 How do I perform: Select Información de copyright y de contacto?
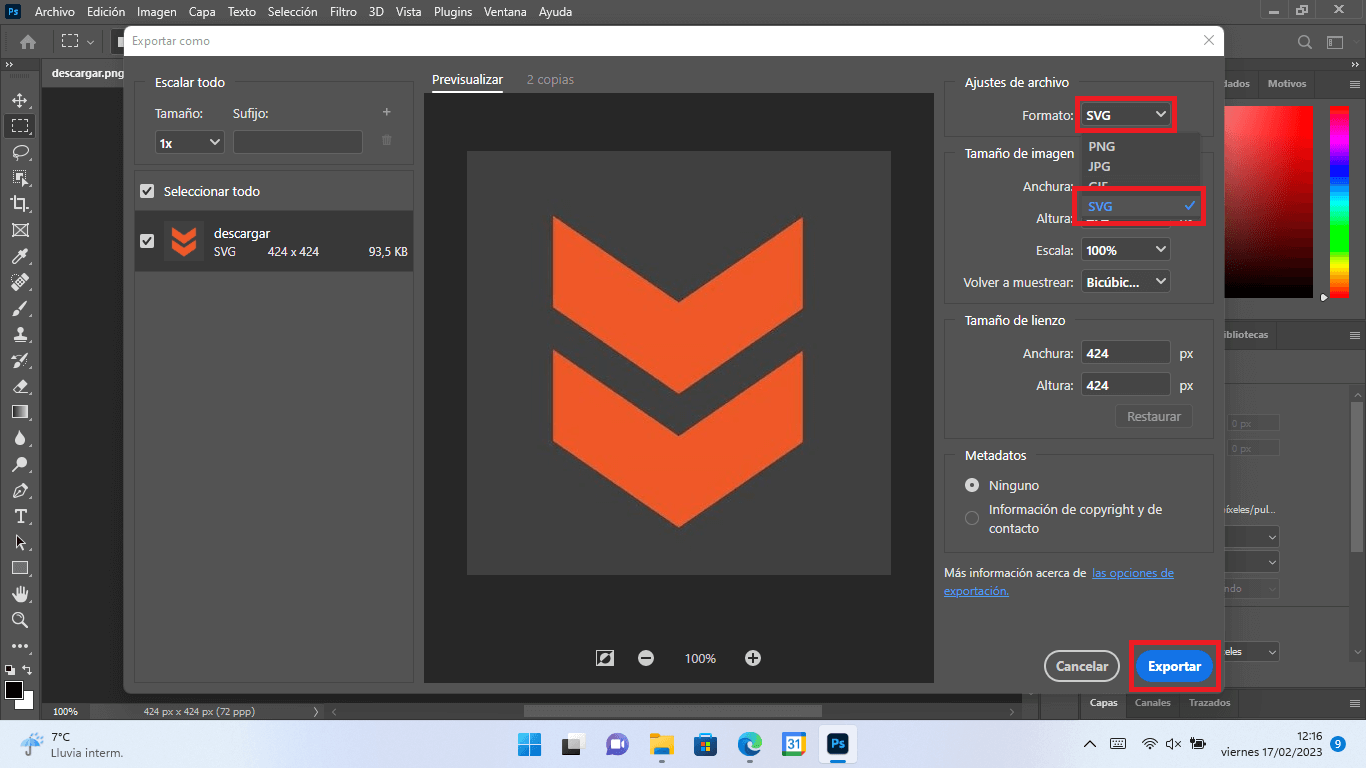point(972,518)
